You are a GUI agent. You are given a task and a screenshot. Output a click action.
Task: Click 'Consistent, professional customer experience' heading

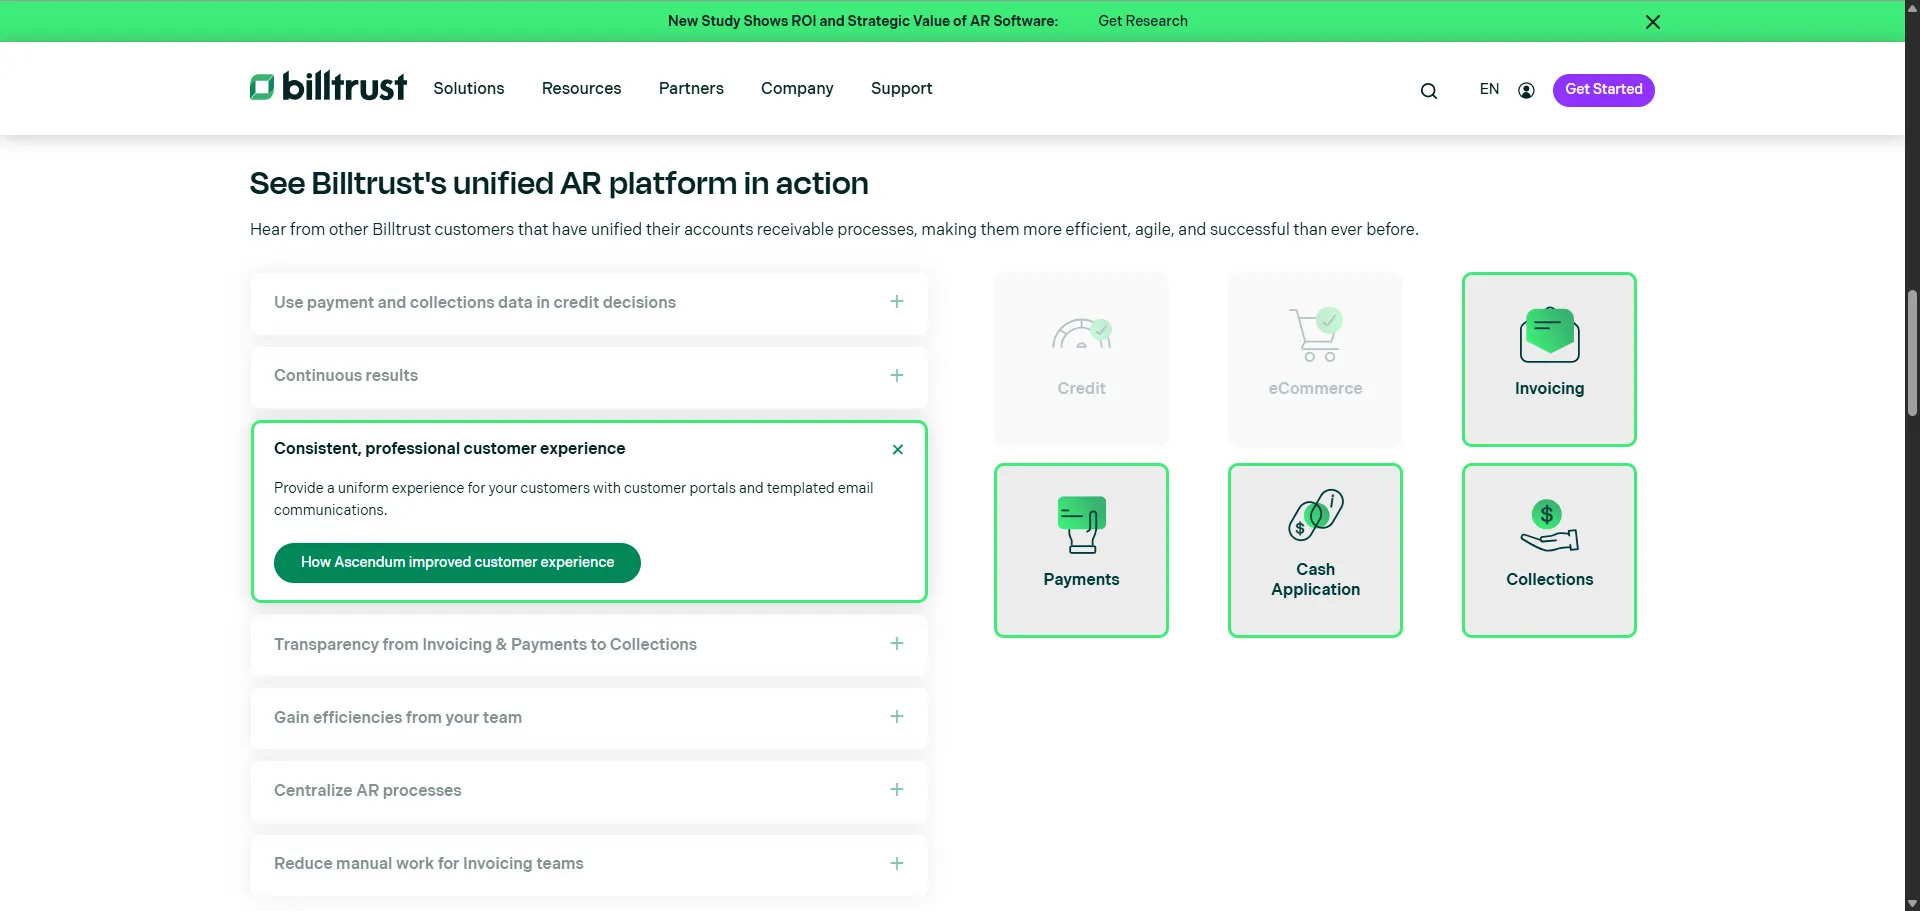click(x=449, y=448)
